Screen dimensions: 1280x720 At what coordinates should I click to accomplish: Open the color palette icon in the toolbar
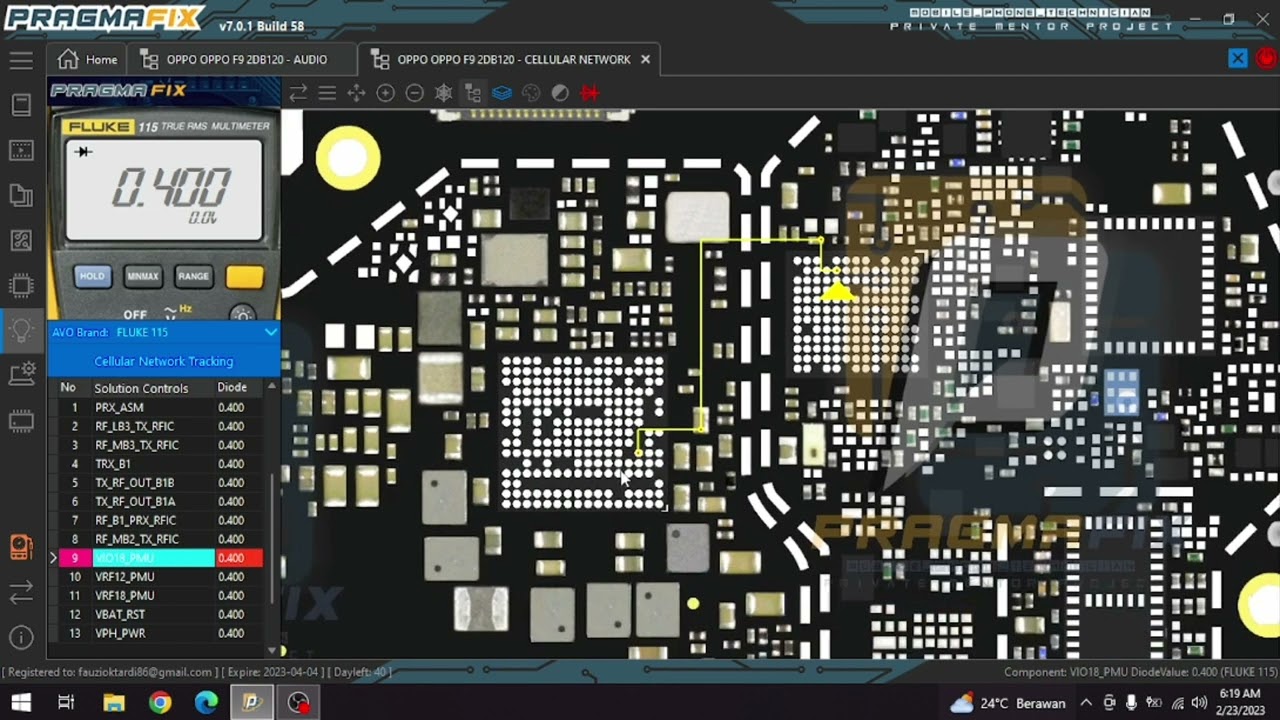click(531, 93)
